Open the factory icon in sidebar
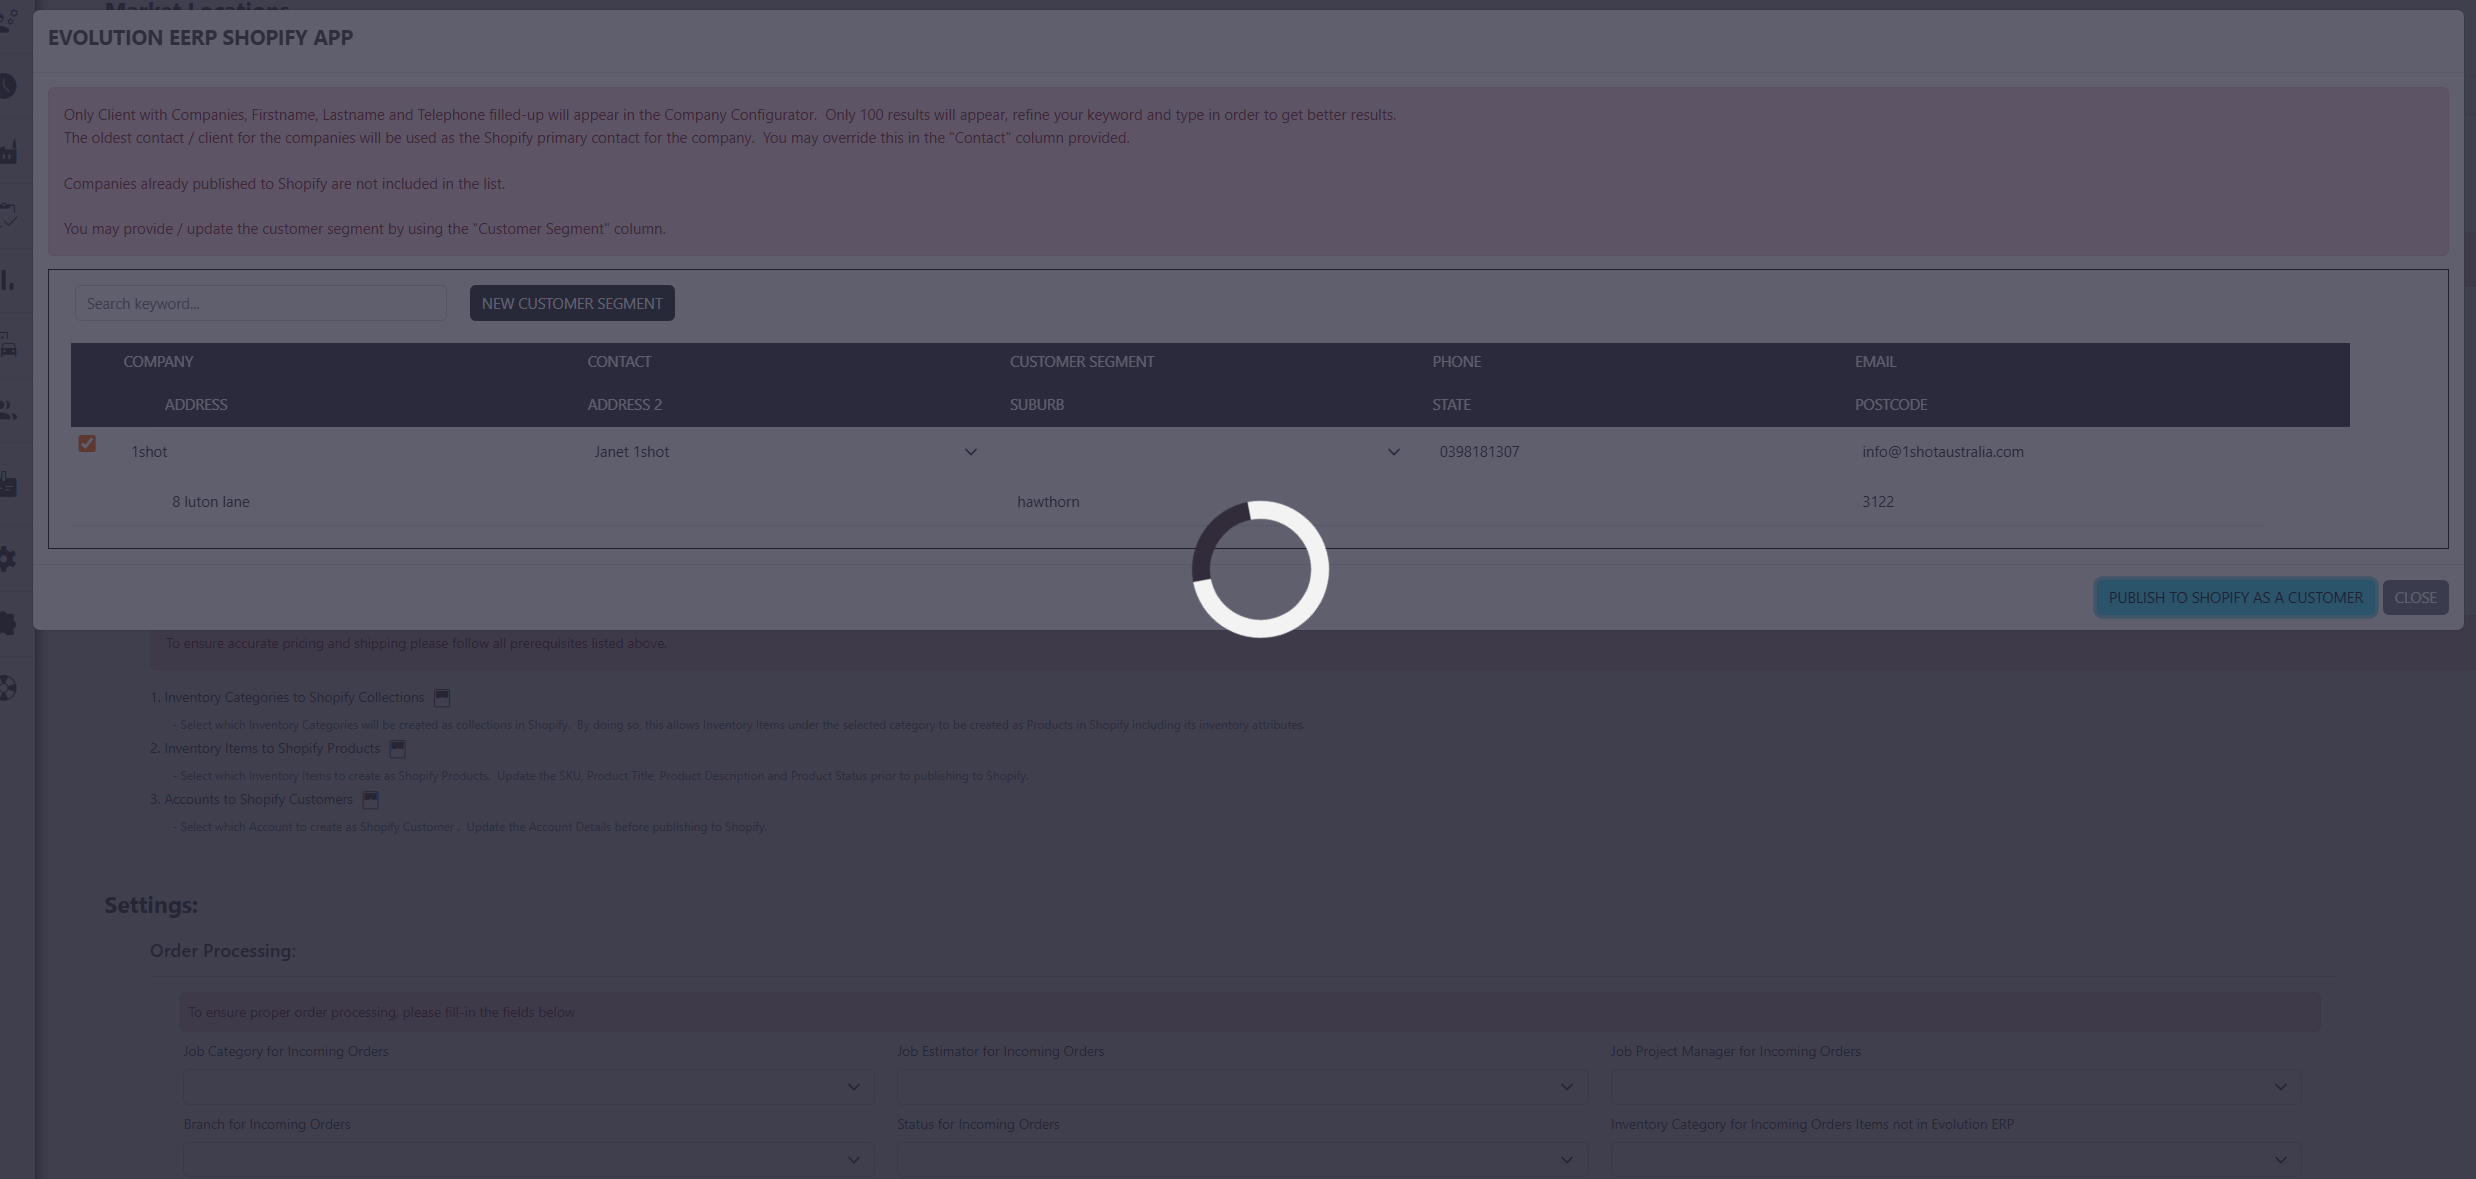 [x=8, y=152]
